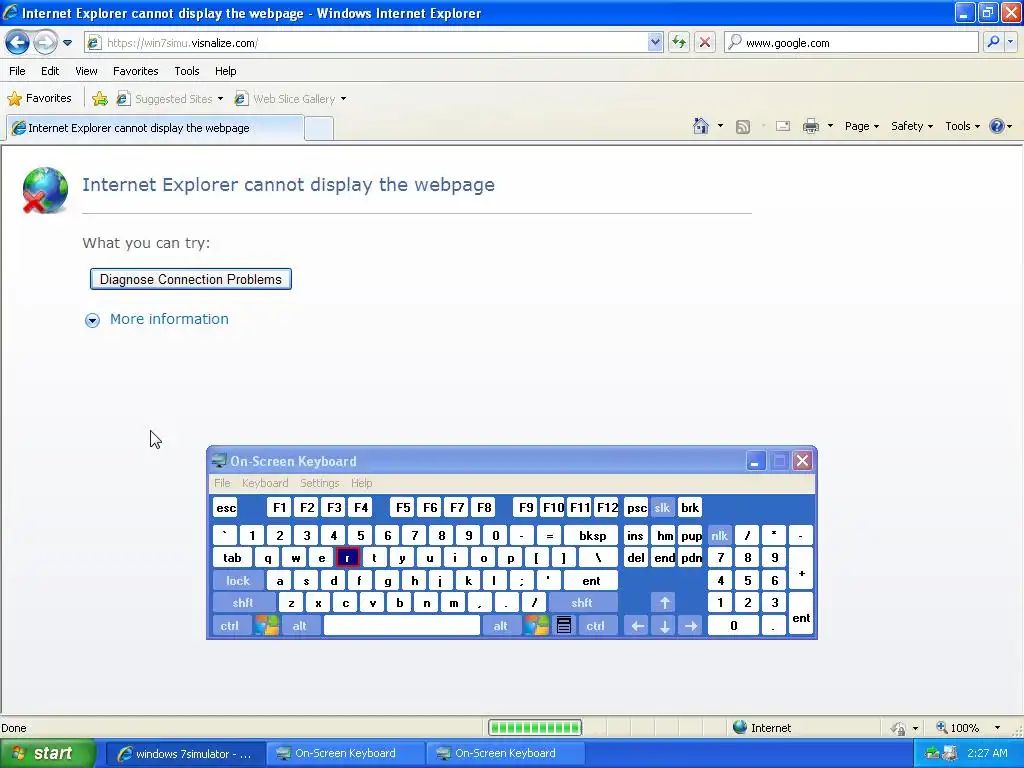Click the tab key on keyboard
1024x768 pixels.
tap(232, 558)
